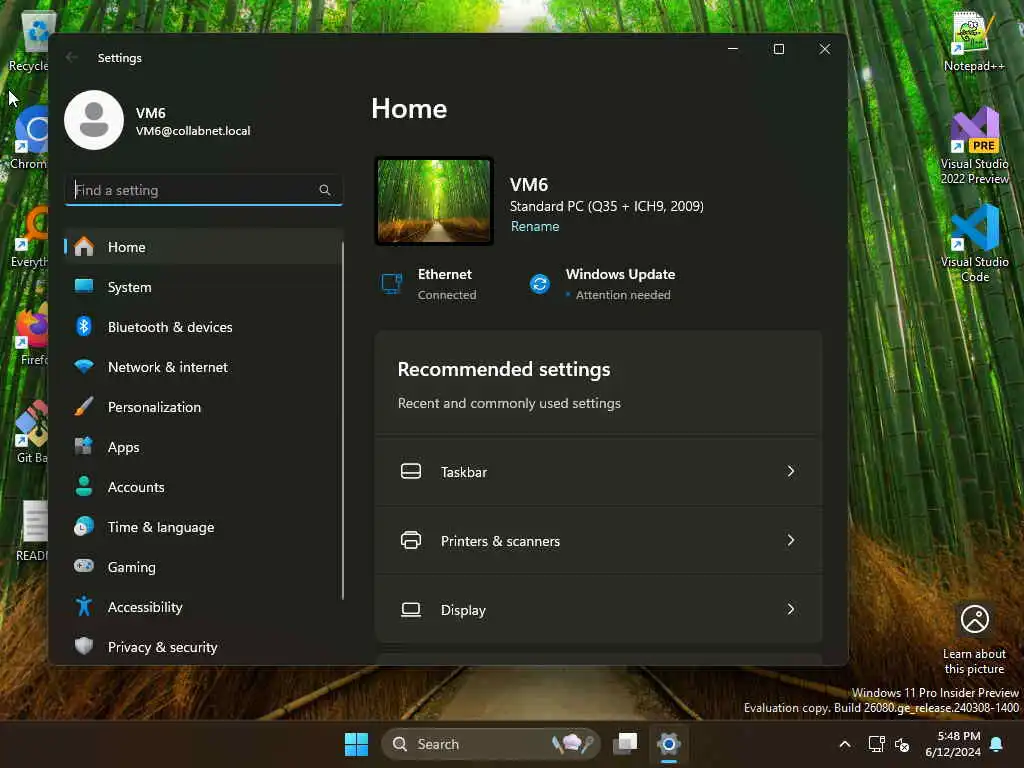1024x768 pixels.
Task: Click the muted volume tray icon
Action: [x=902, y=744]
